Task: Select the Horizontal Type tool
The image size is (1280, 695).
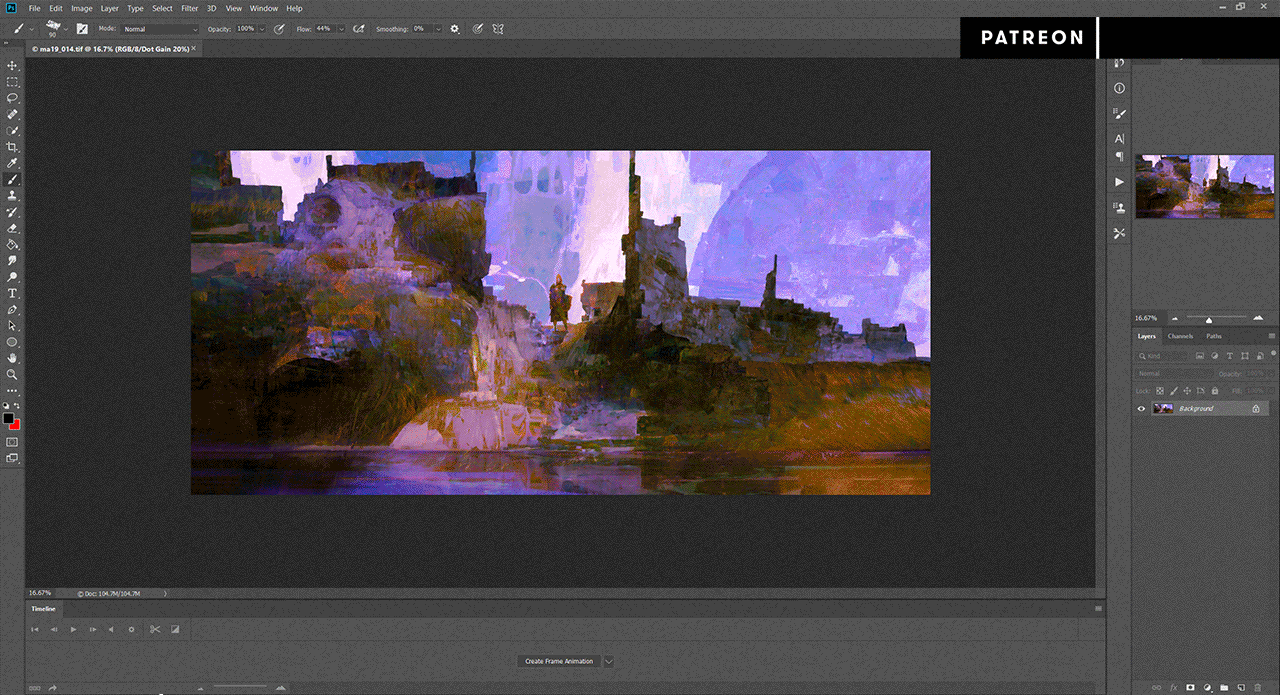Action: [x=12, y=293]
